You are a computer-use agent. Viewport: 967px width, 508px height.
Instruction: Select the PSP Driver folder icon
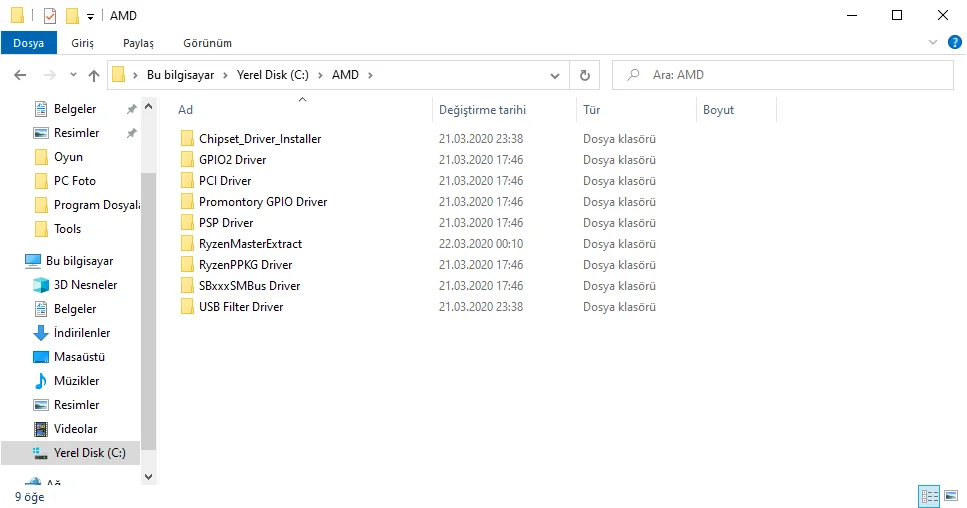tap(187, 223)
